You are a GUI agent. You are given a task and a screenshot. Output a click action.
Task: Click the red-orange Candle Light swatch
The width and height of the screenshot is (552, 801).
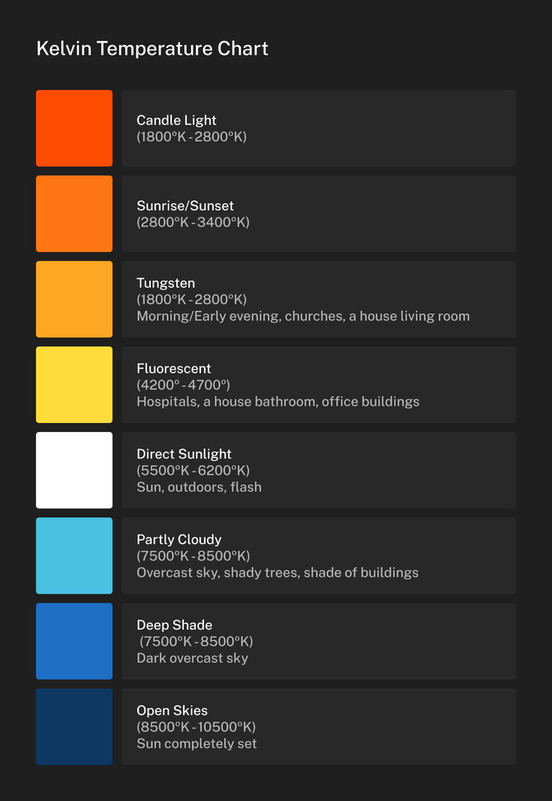74,128
